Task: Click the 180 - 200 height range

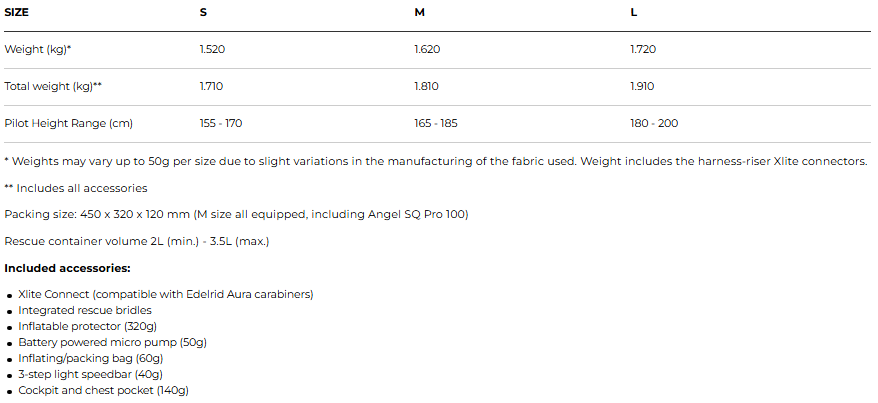Action: pos(654,123)
